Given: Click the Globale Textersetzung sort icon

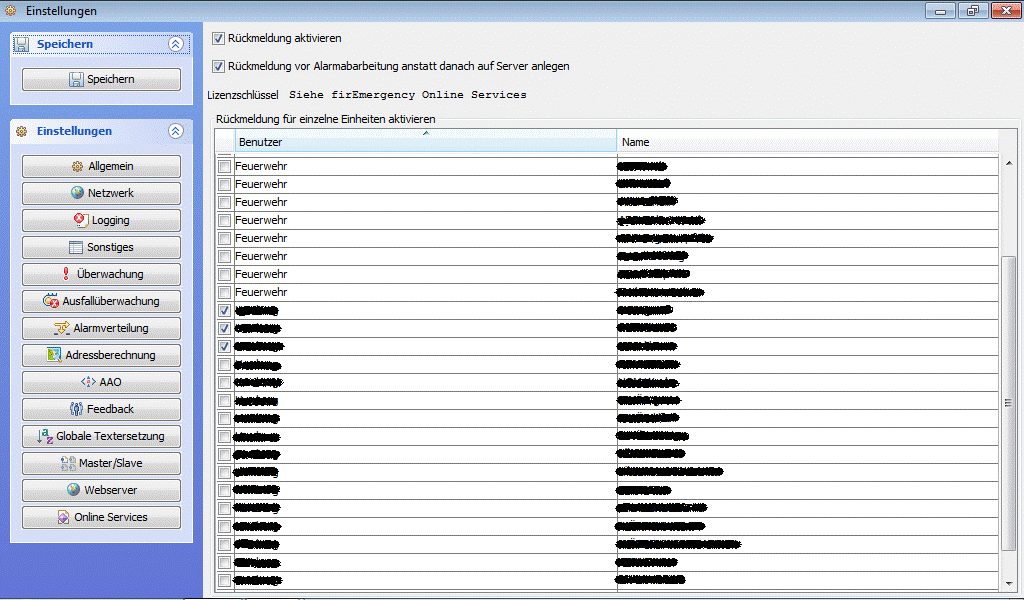Looking at the screenshot, I should point(44,437).
